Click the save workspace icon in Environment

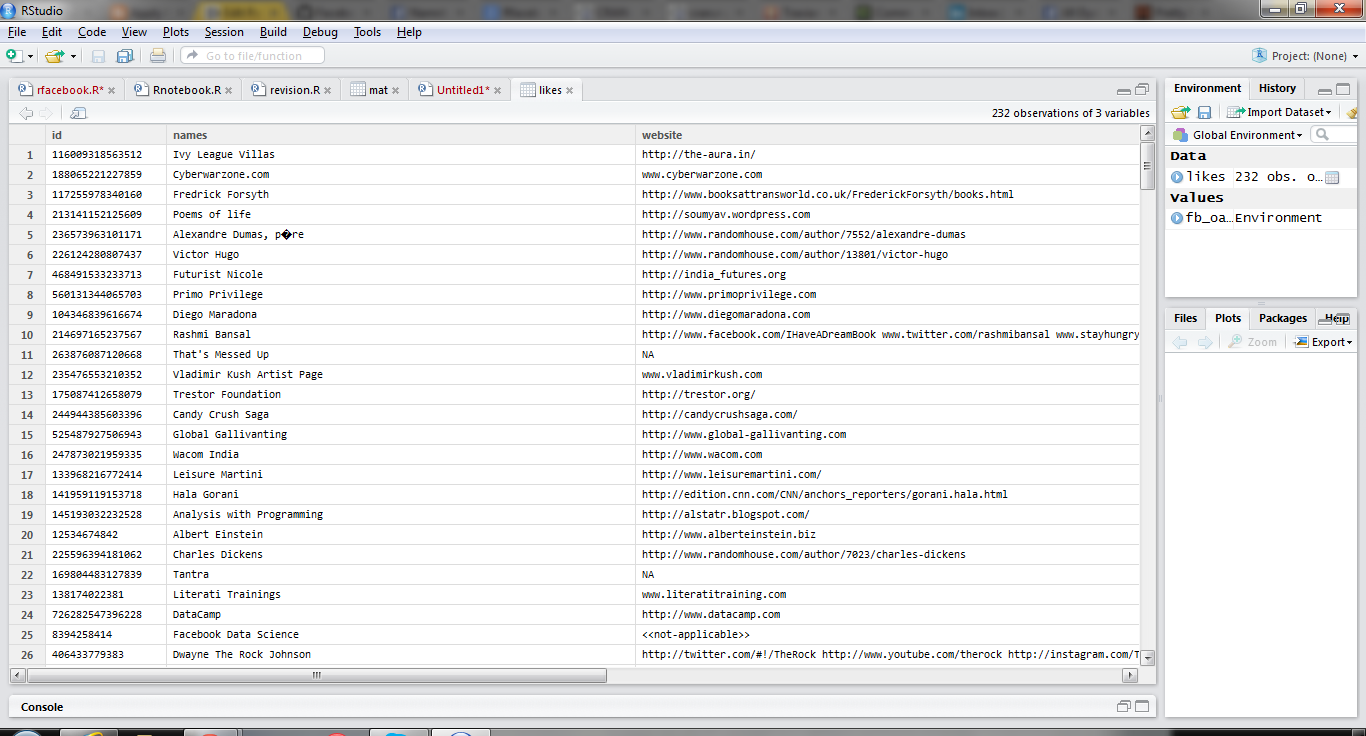tap(1205, 113)
